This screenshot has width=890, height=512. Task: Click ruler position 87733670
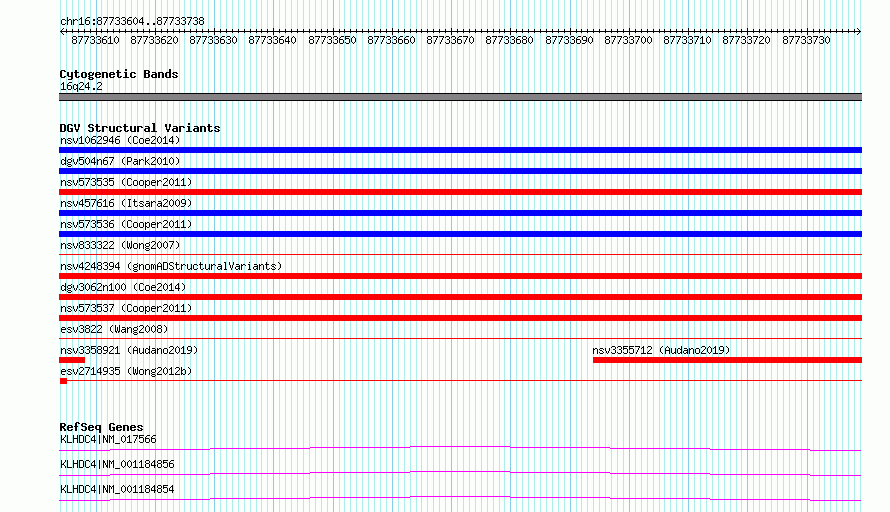tap(450, 40)
